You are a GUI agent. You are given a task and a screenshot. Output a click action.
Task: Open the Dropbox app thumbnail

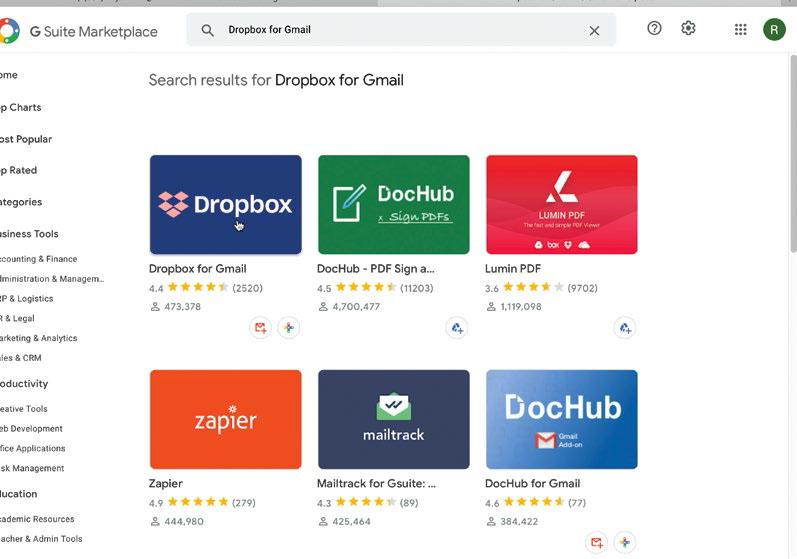tap(226, 205)
